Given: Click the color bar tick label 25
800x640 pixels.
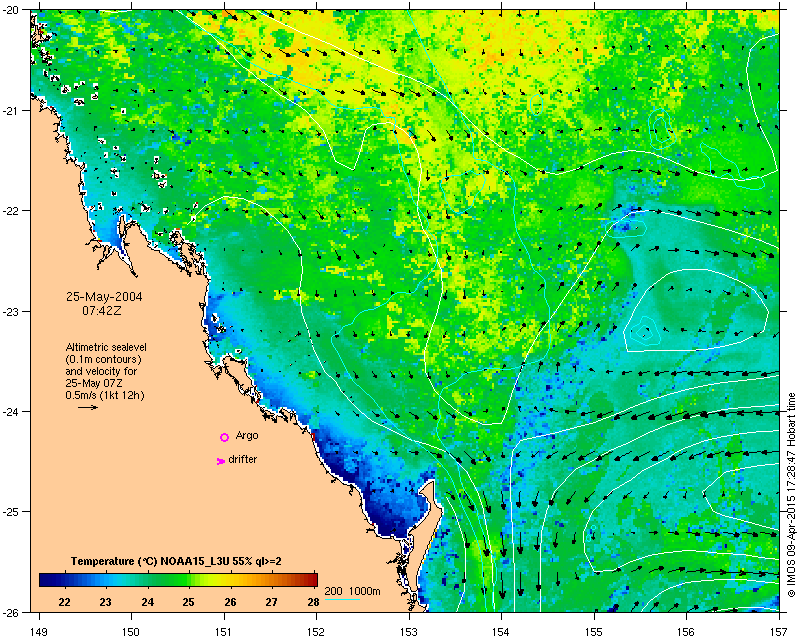Looking at the screenshot, I should [189, 602].
